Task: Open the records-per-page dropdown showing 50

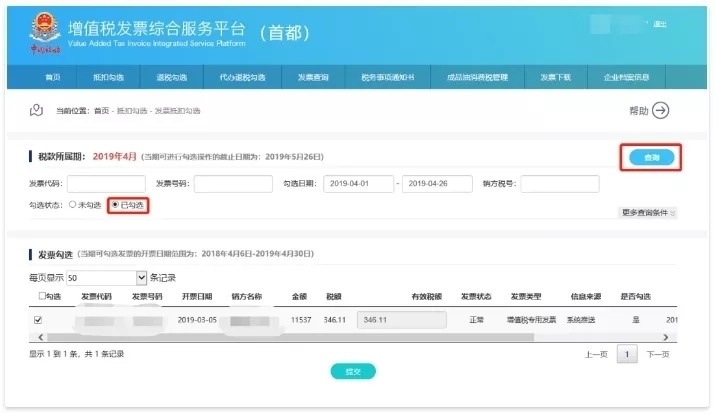Action: (106, 278)
